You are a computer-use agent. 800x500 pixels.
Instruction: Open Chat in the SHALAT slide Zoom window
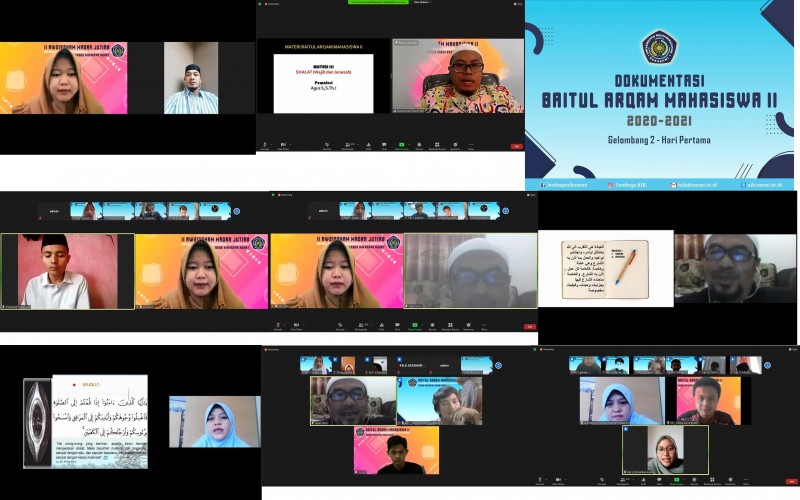tap(384, 145)
